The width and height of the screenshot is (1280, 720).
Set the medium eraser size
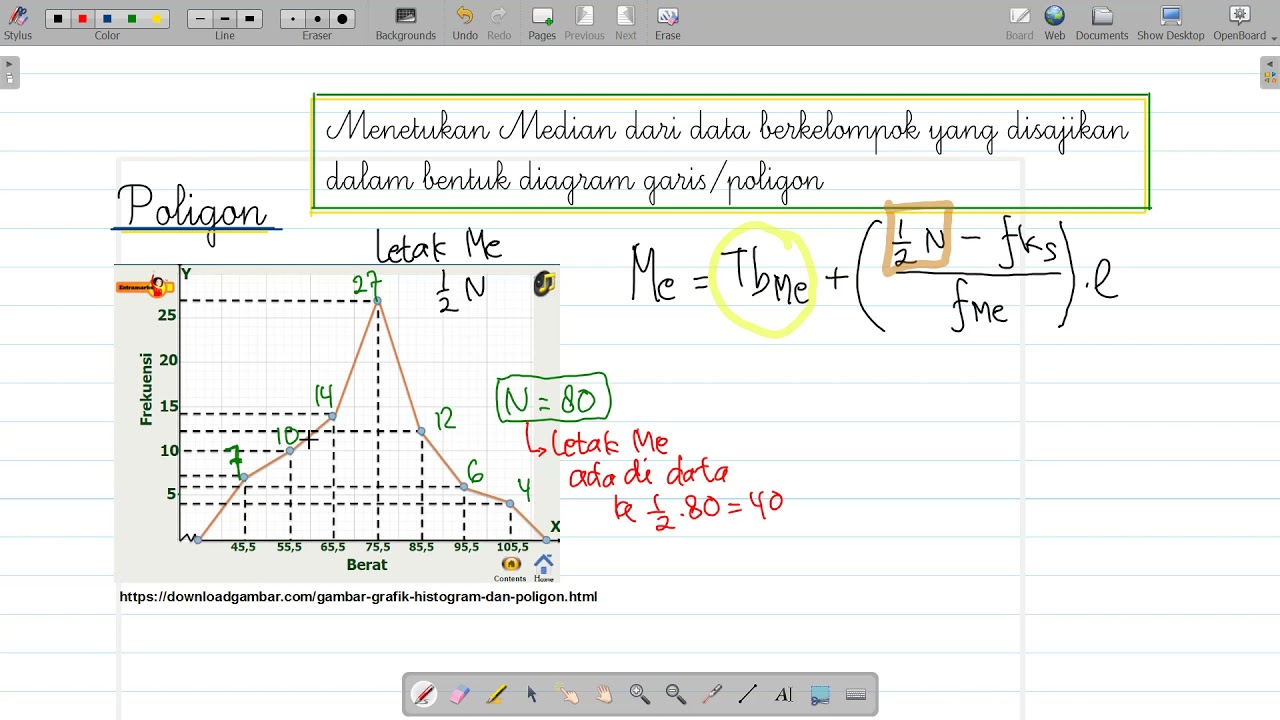pos(317,19)
